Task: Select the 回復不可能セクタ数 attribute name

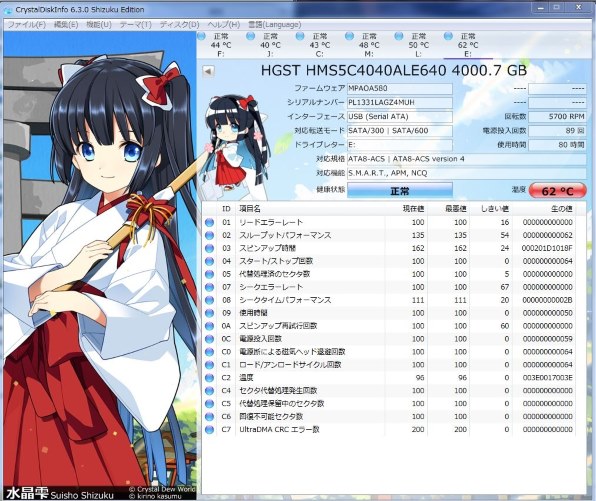Action: point(271,416)
